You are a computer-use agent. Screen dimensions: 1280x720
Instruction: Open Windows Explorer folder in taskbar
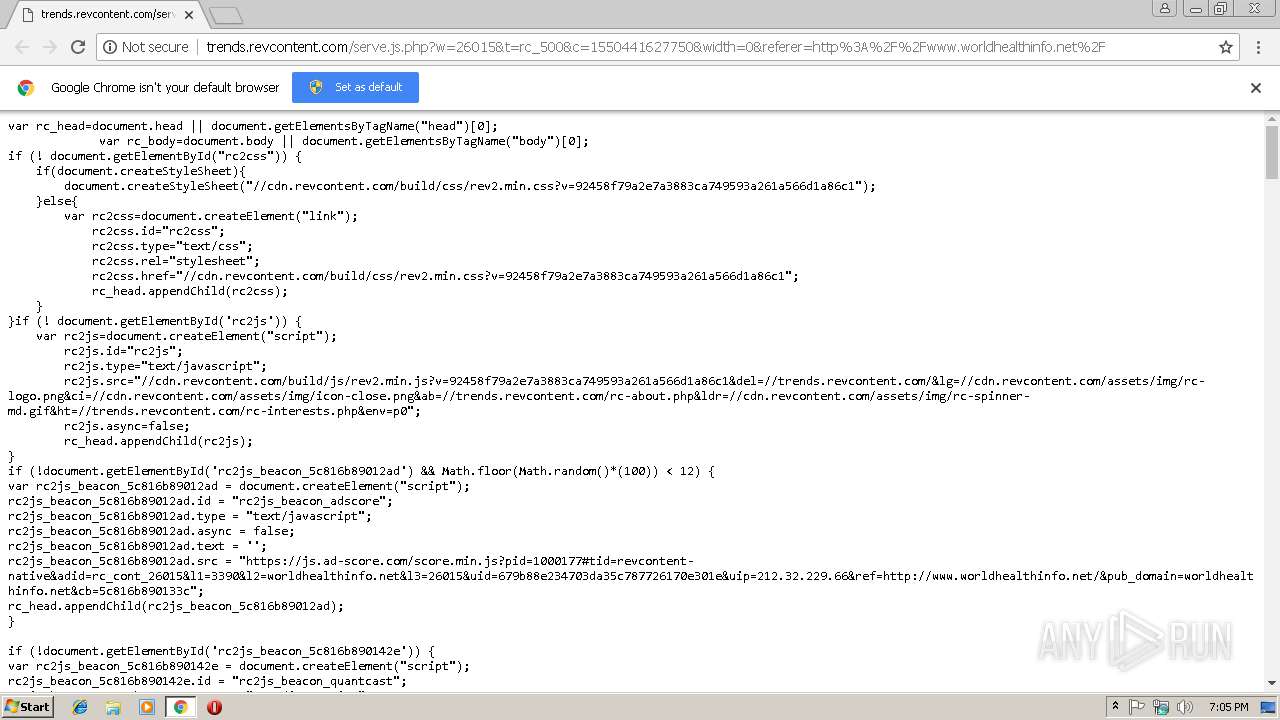pyautogui.click(x=113, y=707)
